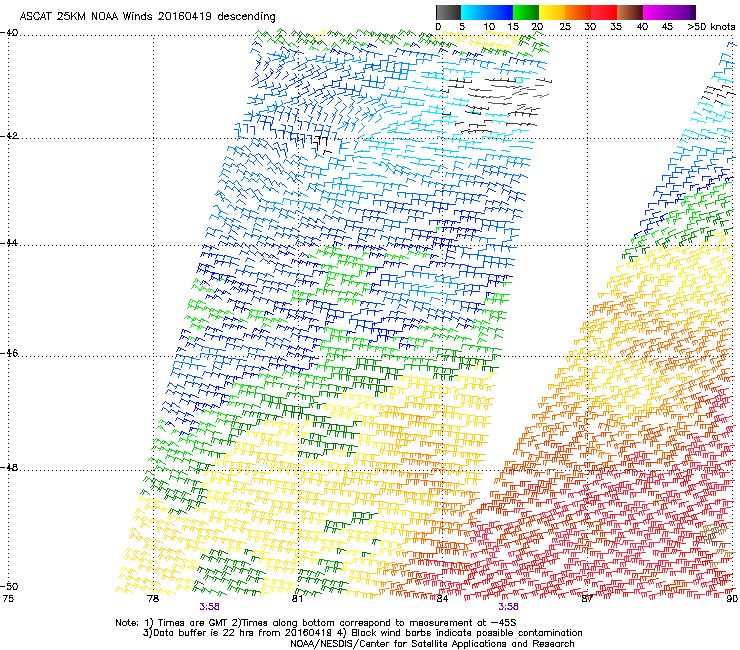Click the purple '3:58' time near longitude 85
The width and height of the screenshot is (740, 650).
[x=508, y=607]
